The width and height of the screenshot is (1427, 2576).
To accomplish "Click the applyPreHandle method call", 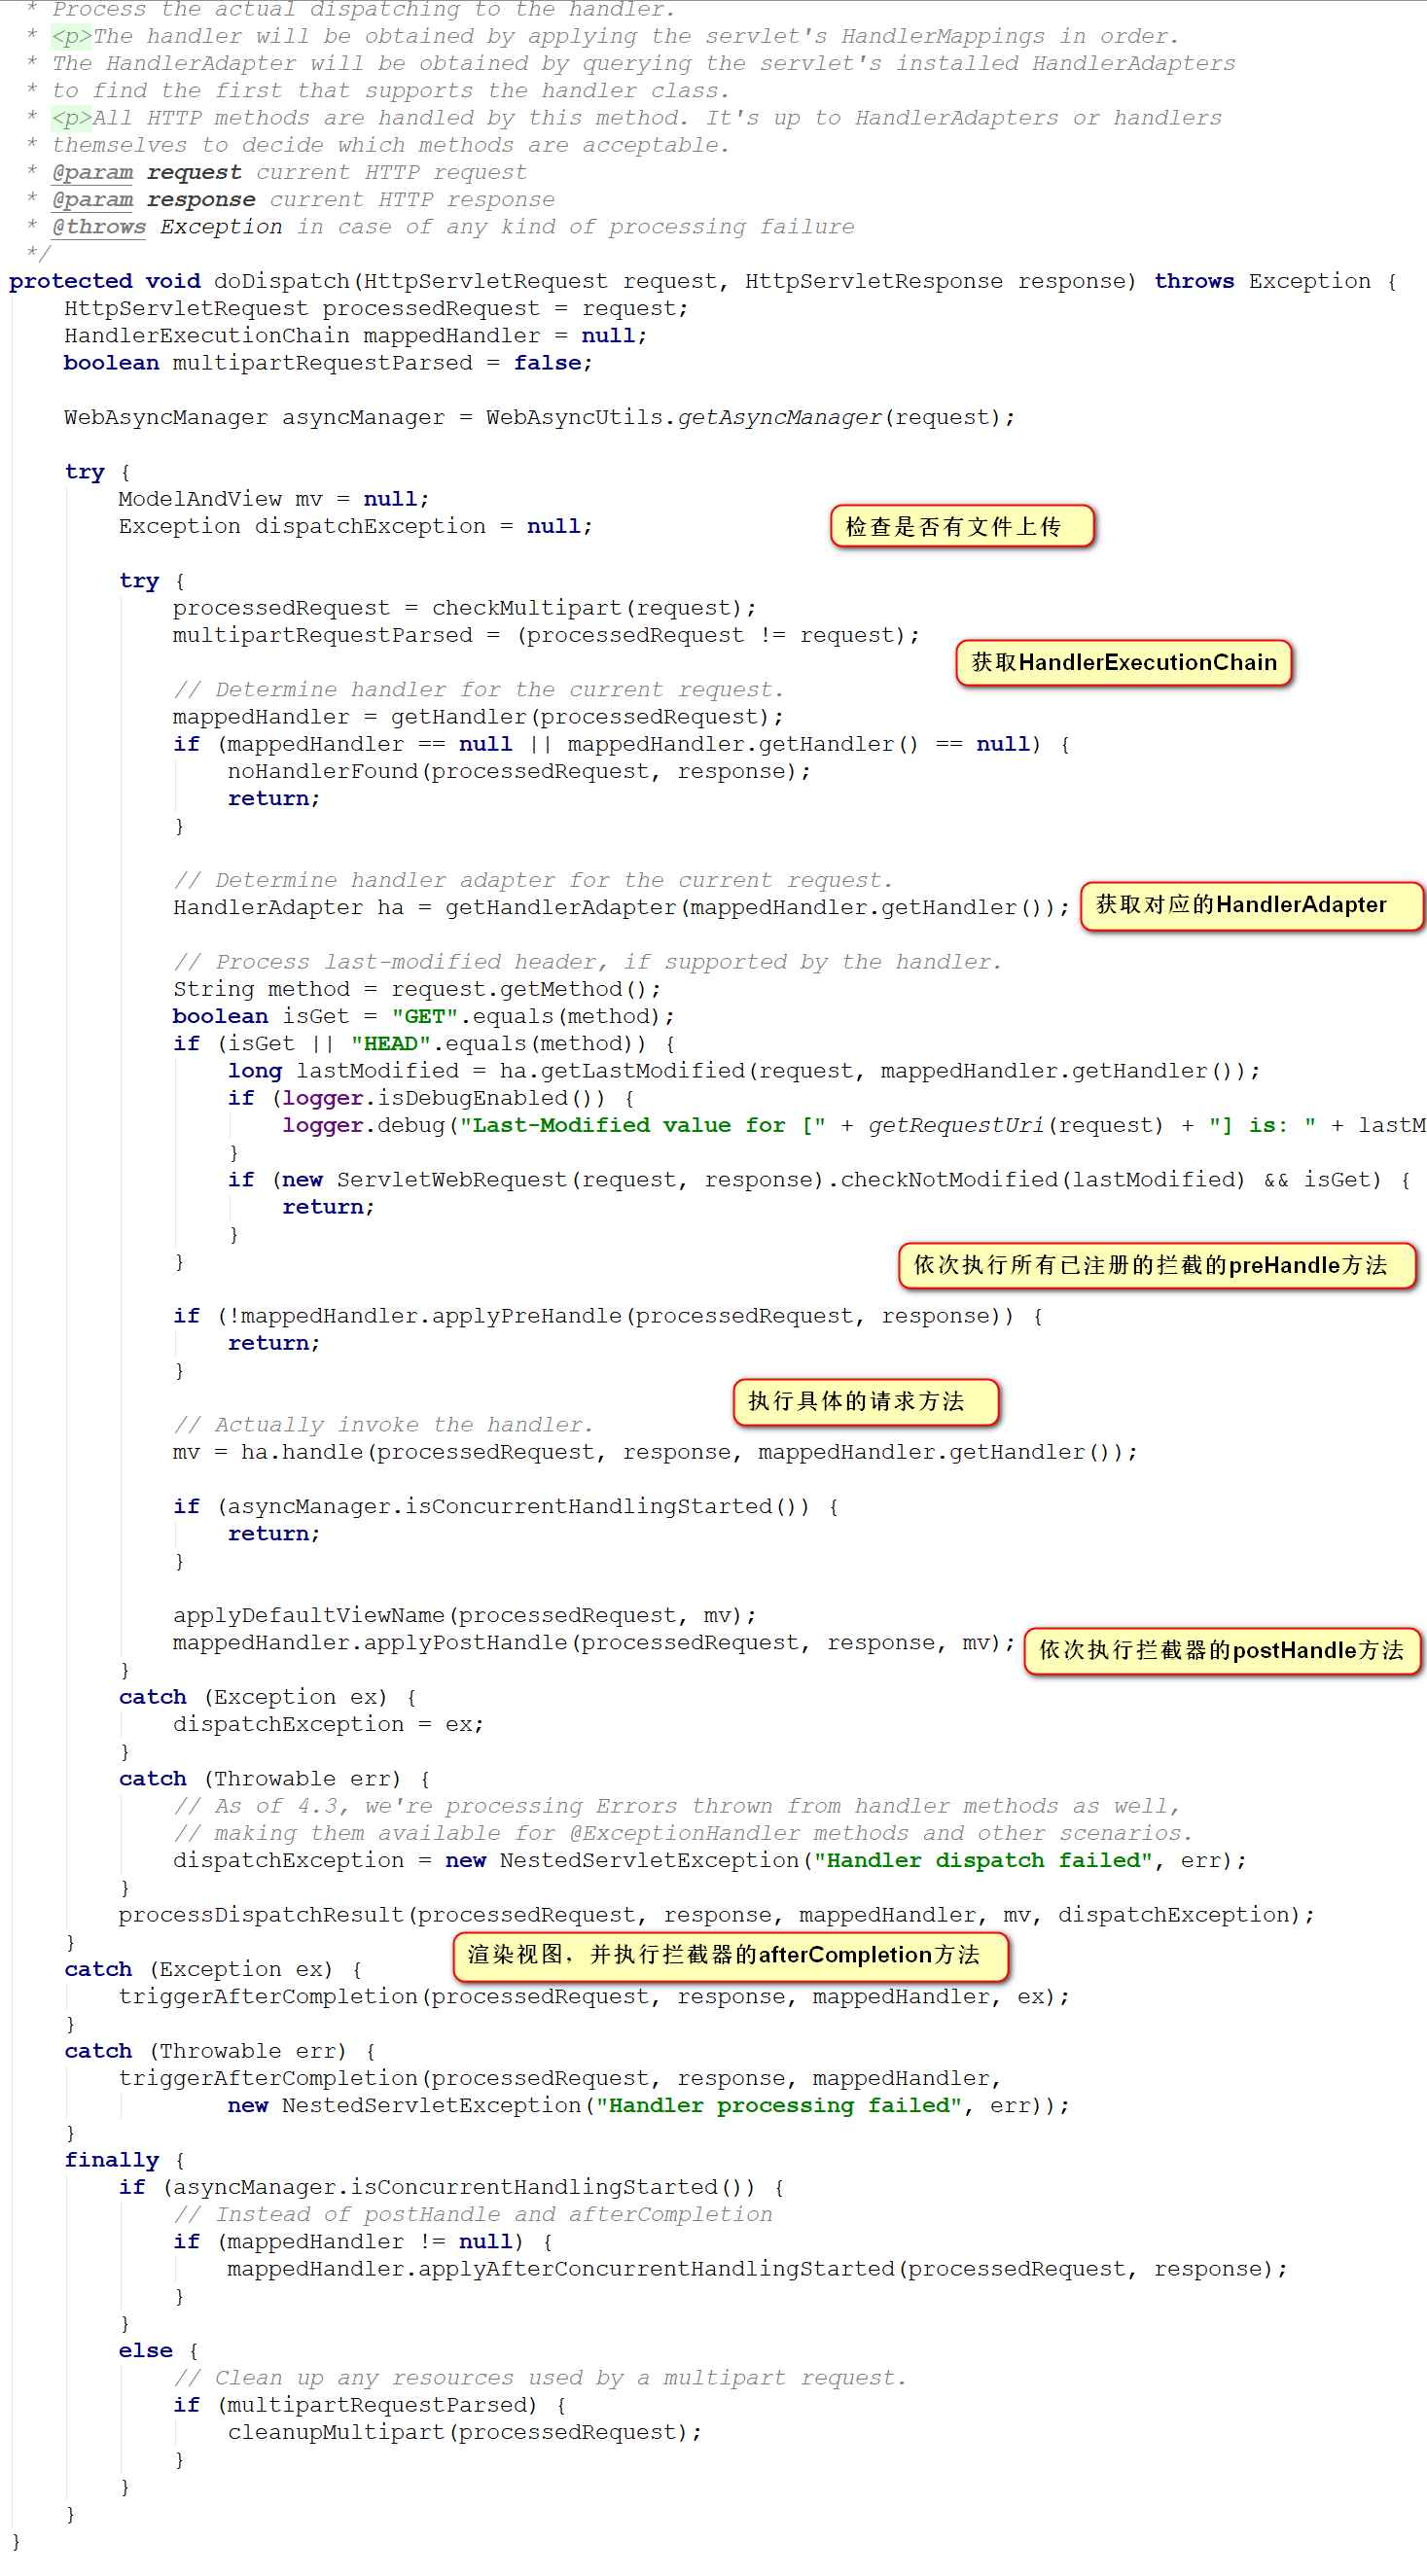I will tap(526, 1315).
